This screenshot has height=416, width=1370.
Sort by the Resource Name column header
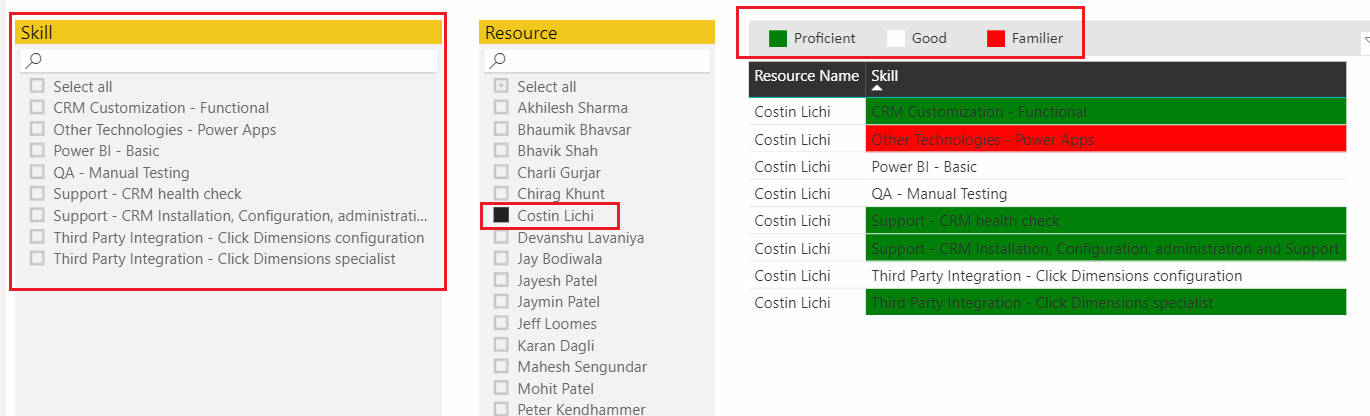[806, 76]
